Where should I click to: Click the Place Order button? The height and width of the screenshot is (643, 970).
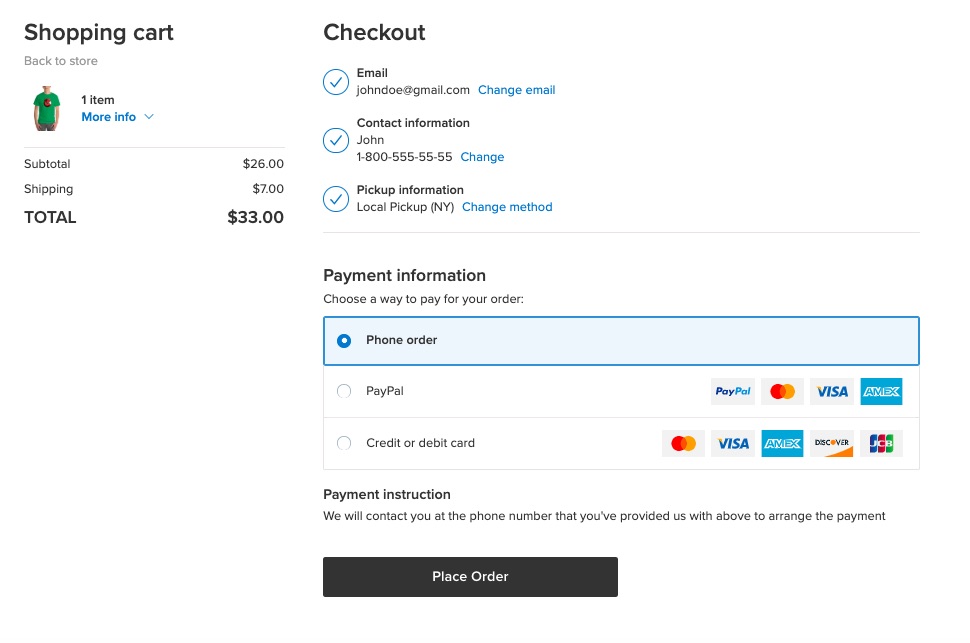pyautogui.click(x=470, y=576)
